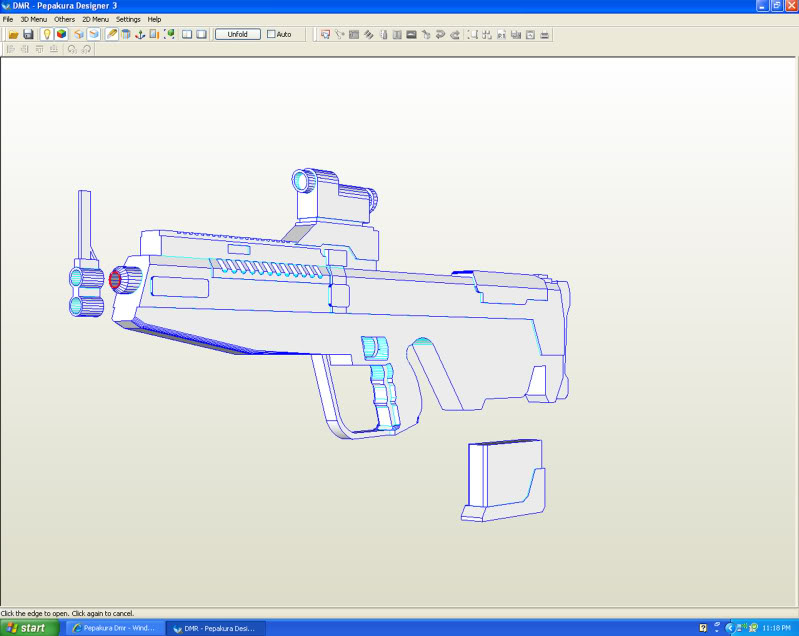Click the align left icon
The image size is (799, 636).
click(10, 49)
